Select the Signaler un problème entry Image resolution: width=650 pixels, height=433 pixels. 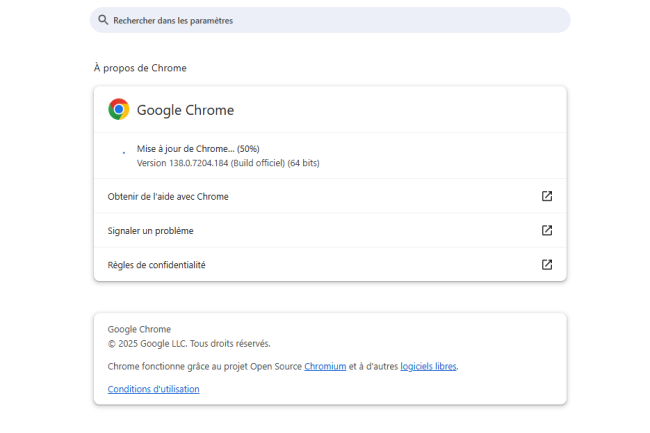coord(150,231)
